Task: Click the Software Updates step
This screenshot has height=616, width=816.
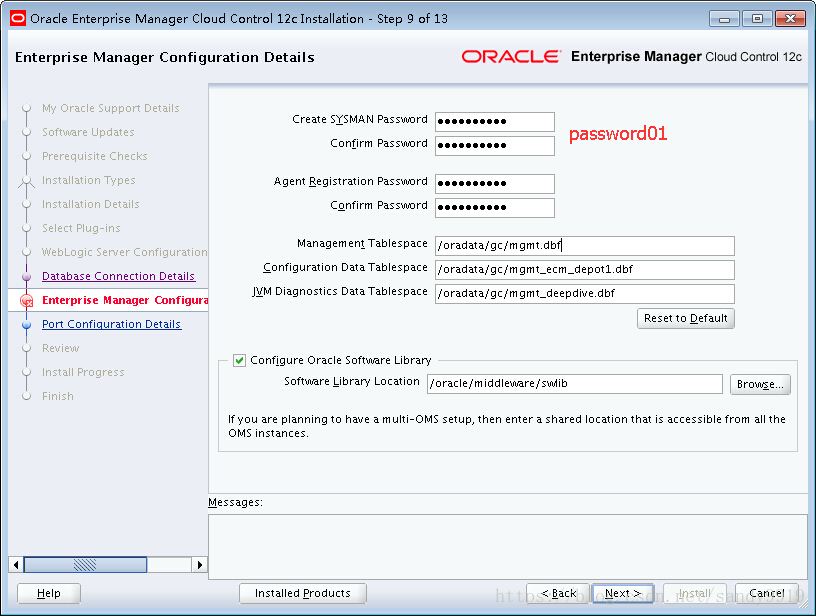Action: (88, 132)
